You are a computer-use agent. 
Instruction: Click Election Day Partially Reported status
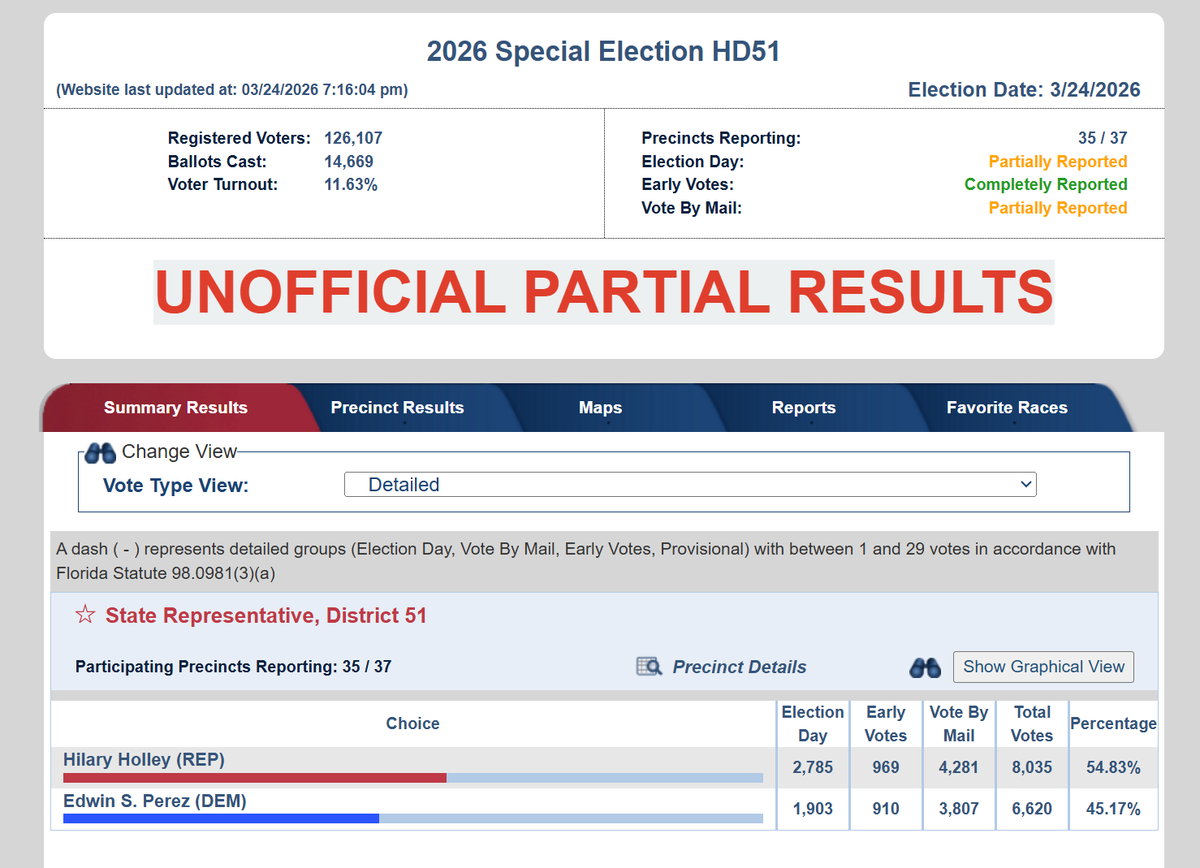pos(1058,162)
